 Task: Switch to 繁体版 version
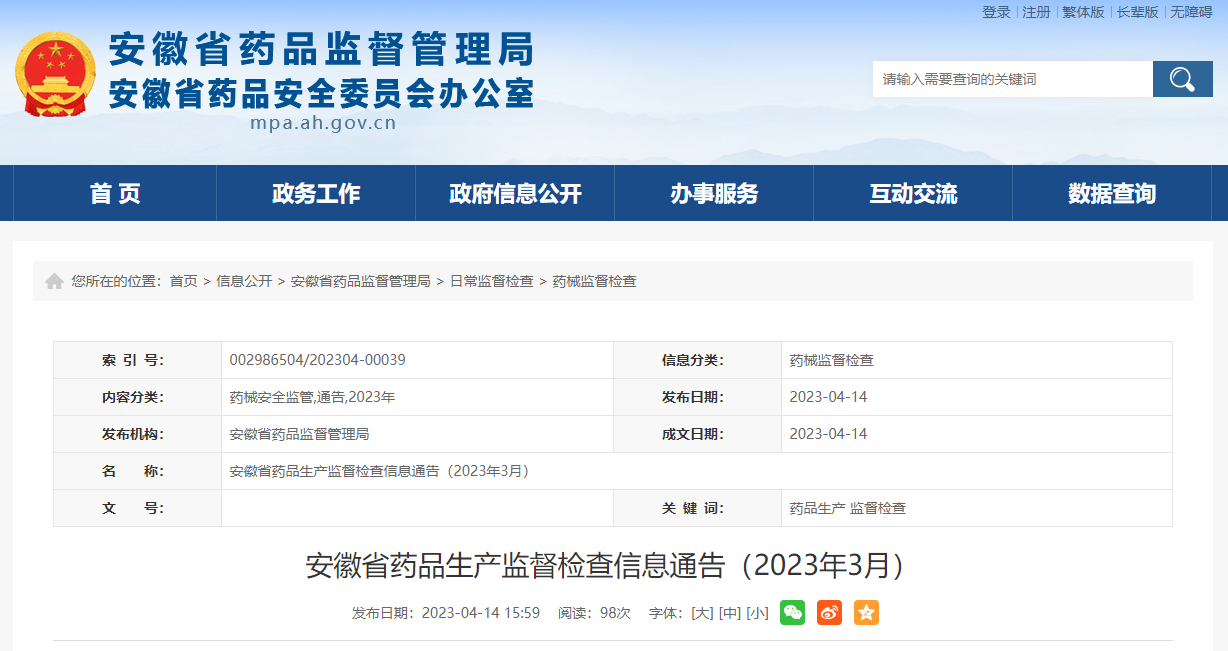pos(1082,14)
